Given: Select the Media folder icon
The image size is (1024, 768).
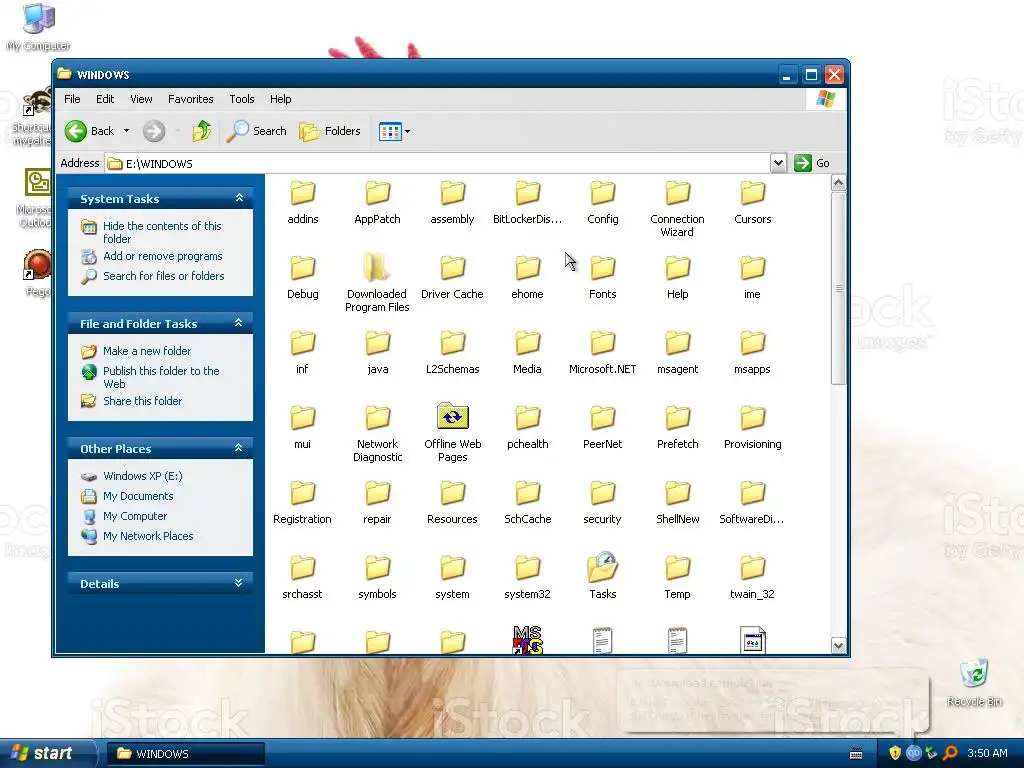Looking at the screenshot, I should pyautogui.click(x=527, y=343).
